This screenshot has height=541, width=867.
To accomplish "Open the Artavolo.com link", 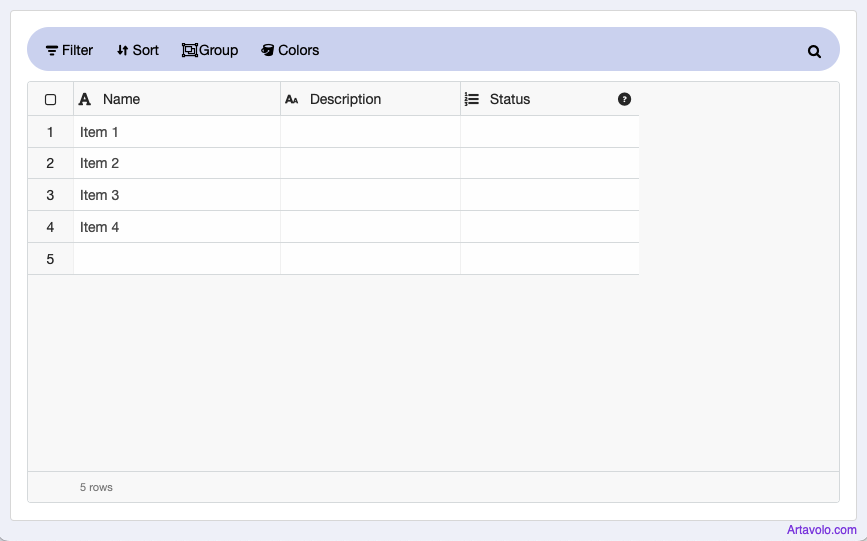I will coord(822,530).
